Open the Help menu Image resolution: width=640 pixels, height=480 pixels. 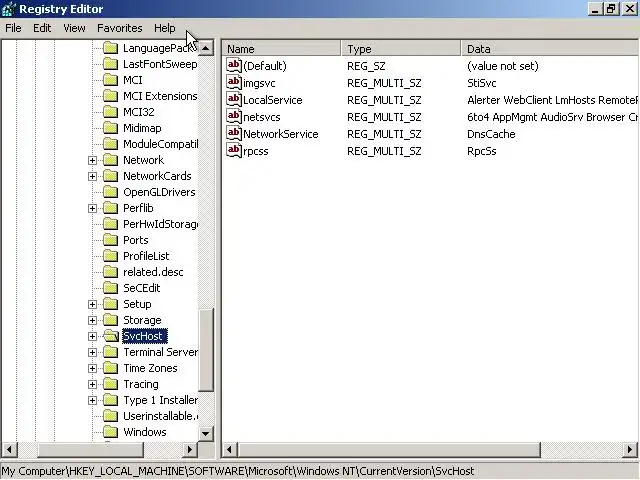pyautogui.click(x=164, y=28)
